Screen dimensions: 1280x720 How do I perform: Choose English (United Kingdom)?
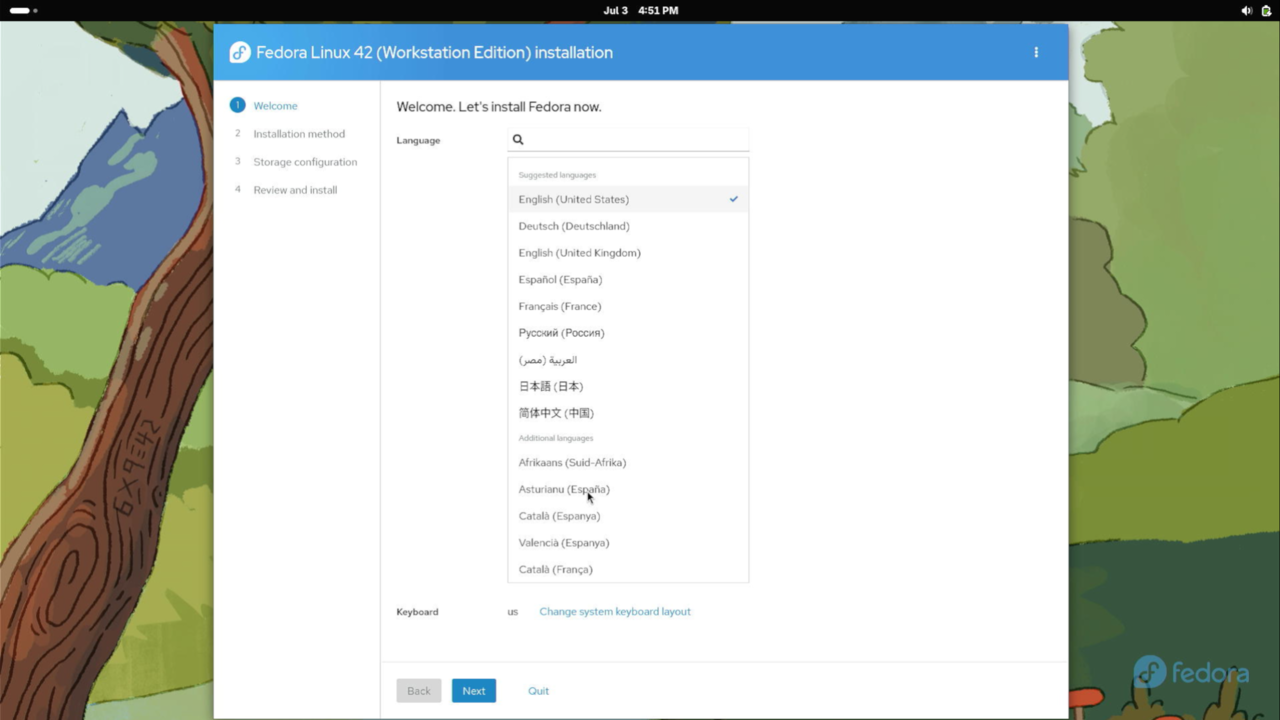pyautogui.click(x=628, y=253)
